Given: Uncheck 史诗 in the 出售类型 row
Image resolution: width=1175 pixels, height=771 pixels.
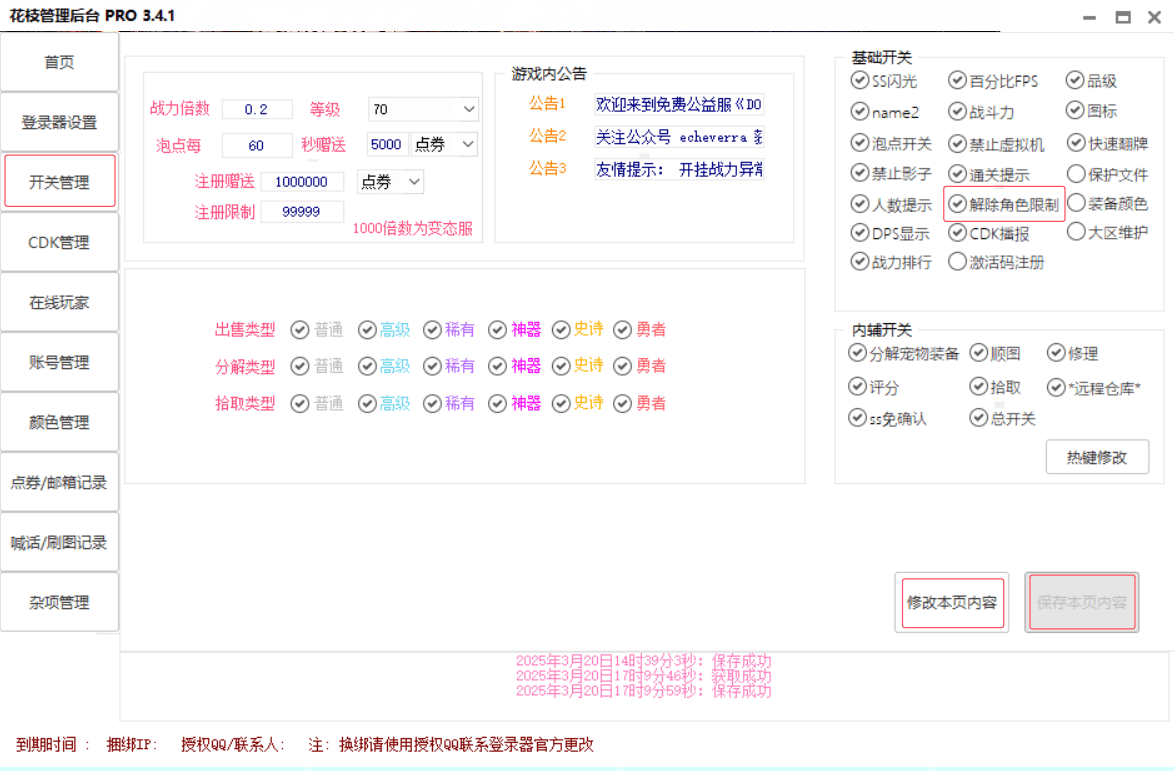Looking at the screenshot, I should pyautogui.click(x=560, y=330).
